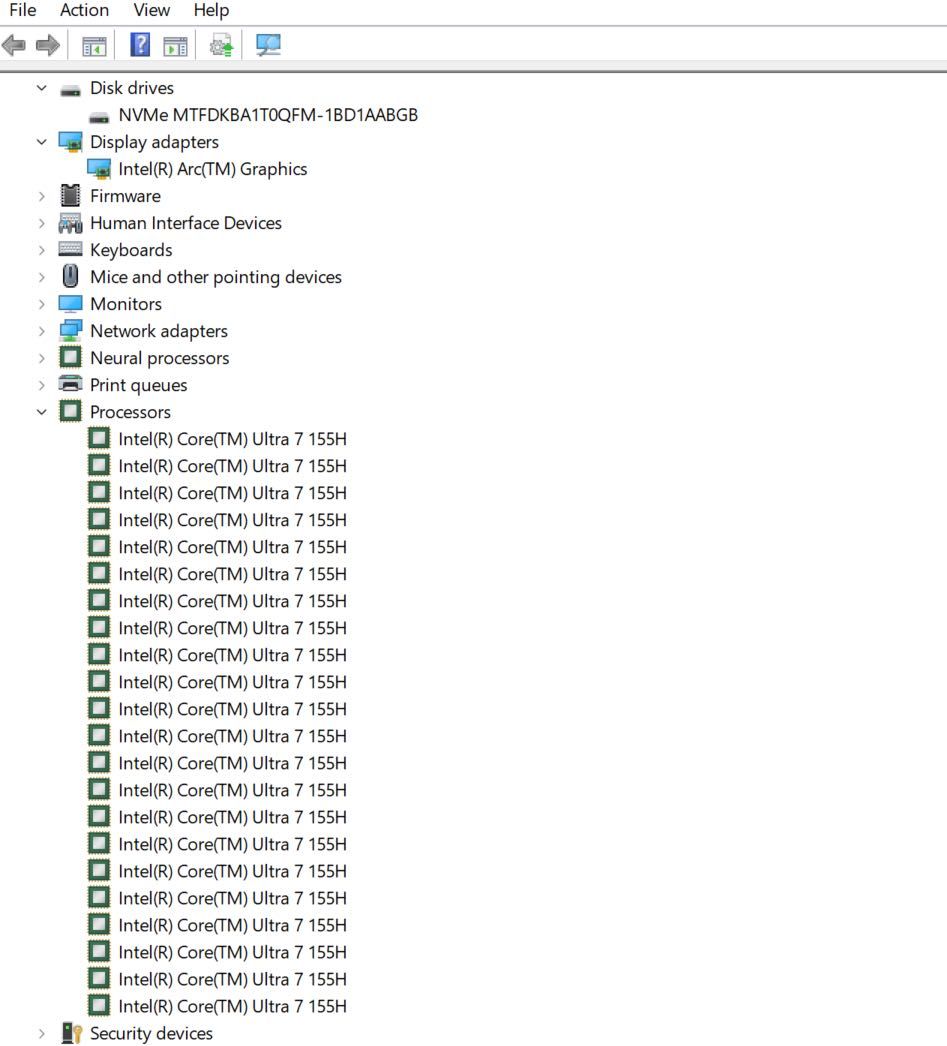
Task: Click the Back arrow in the toolbar
Action: 14,45
